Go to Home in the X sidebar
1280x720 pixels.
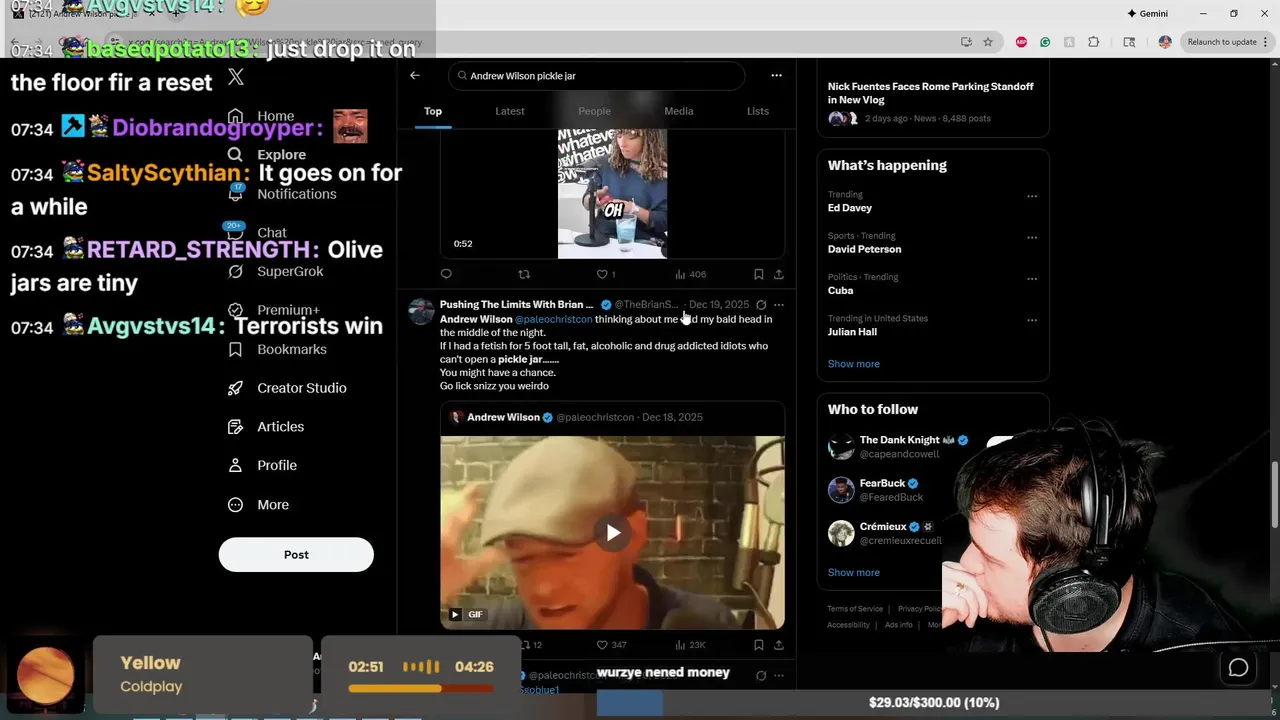click(260, 116)
